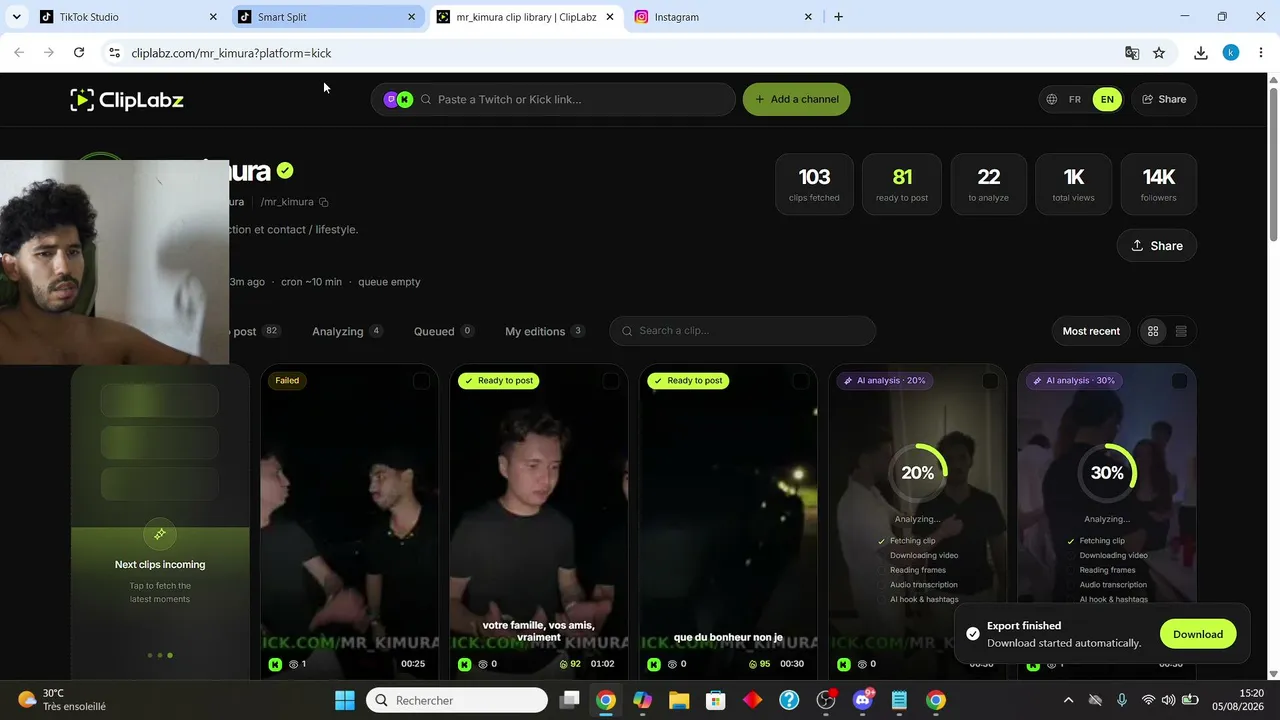Viewport: 1280px width, 720px height.
Task: Copy the /mr_kimura handle with copy icon
Action: [323, 202]
